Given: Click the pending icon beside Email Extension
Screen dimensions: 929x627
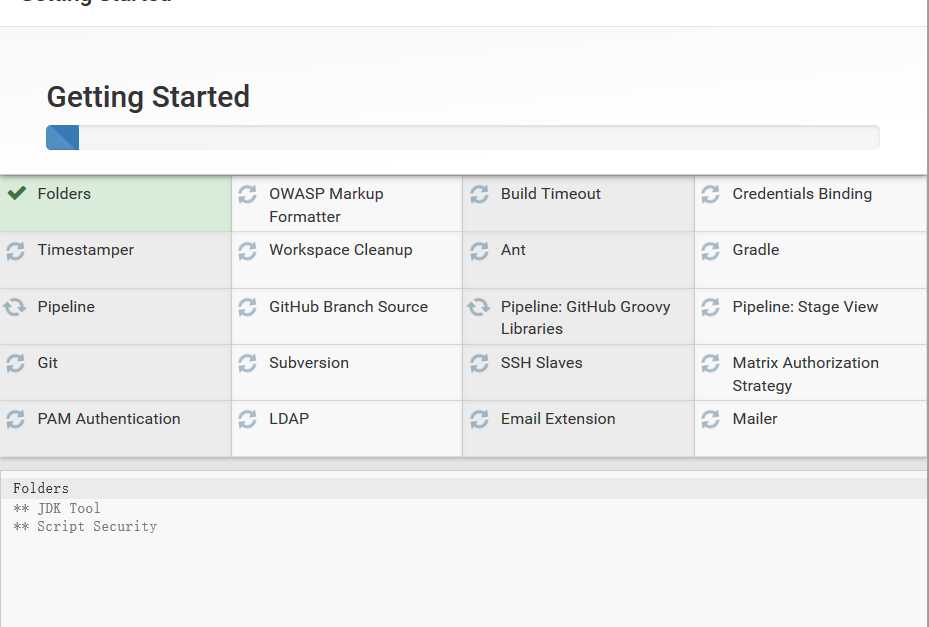Looking at the screenshot, I should [x=479, y=419].
